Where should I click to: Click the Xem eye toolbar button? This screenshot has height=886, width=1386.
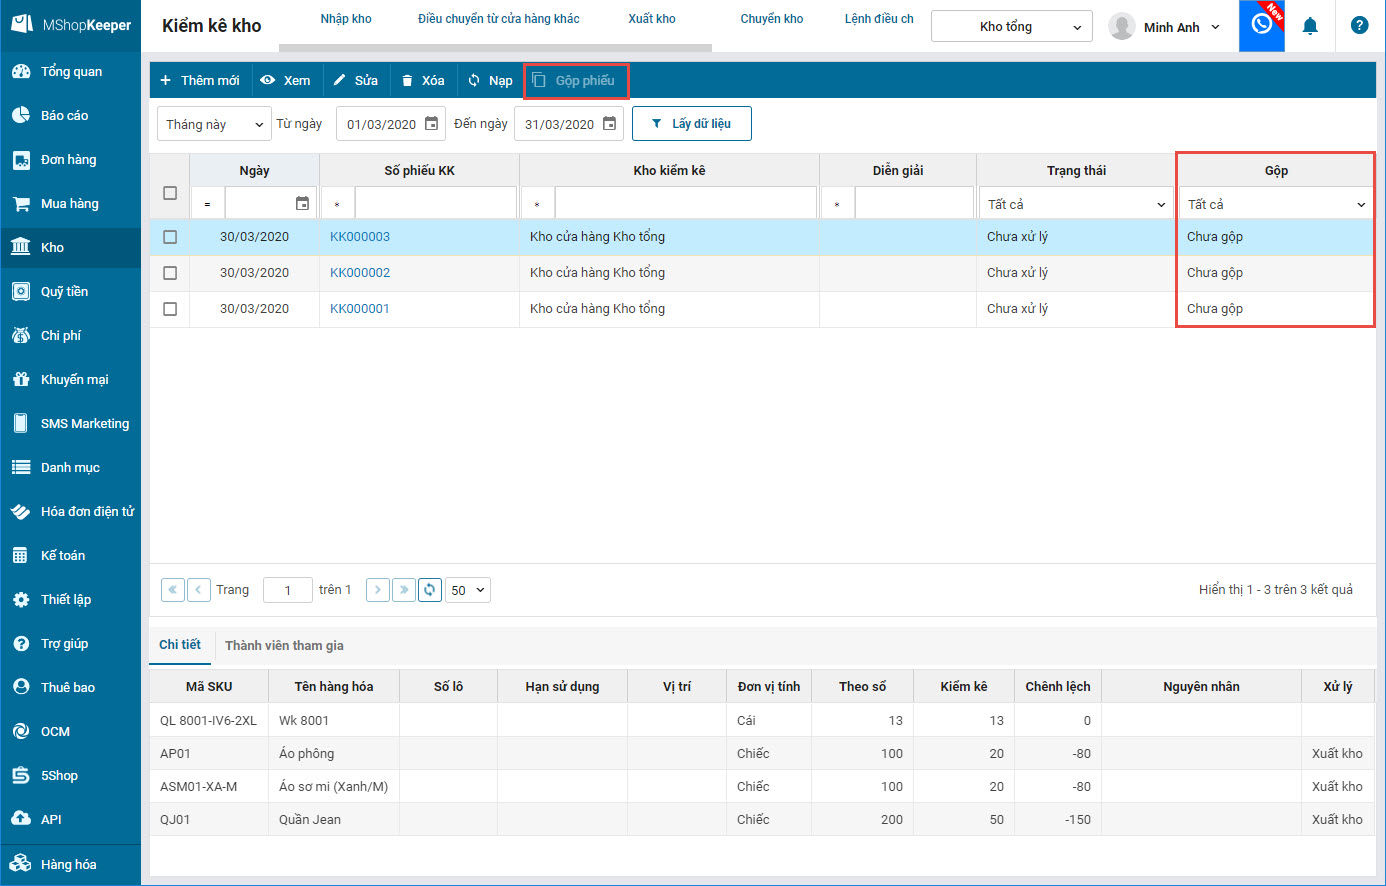pos(285,80)
